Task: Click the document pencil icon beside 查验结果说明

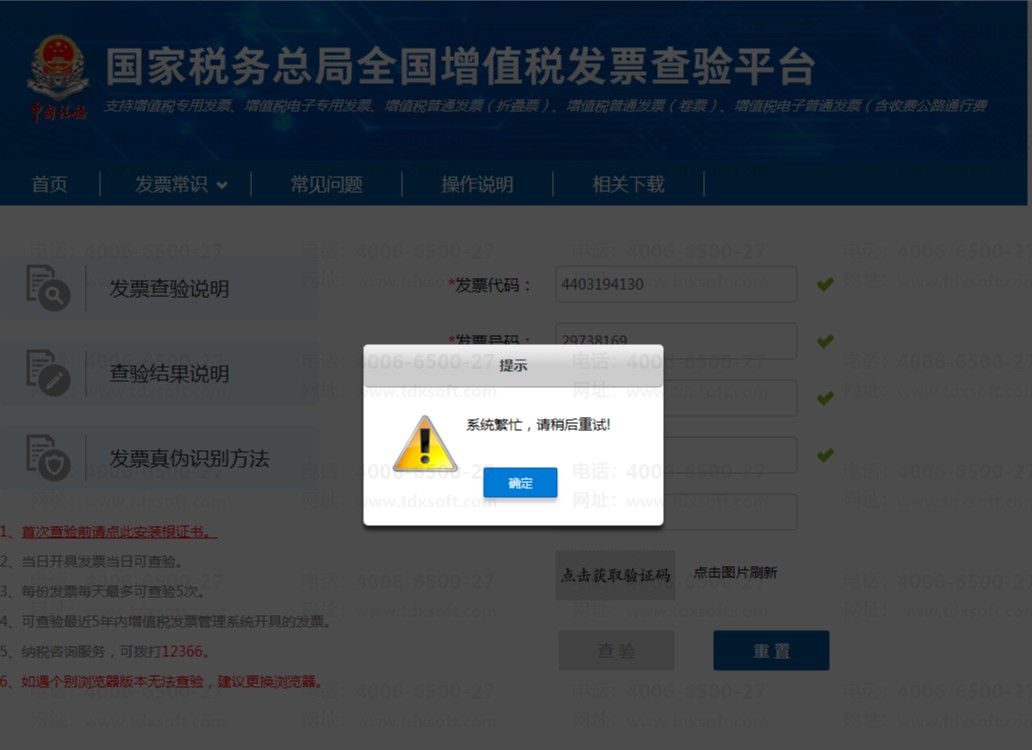Action: (47, 372)
